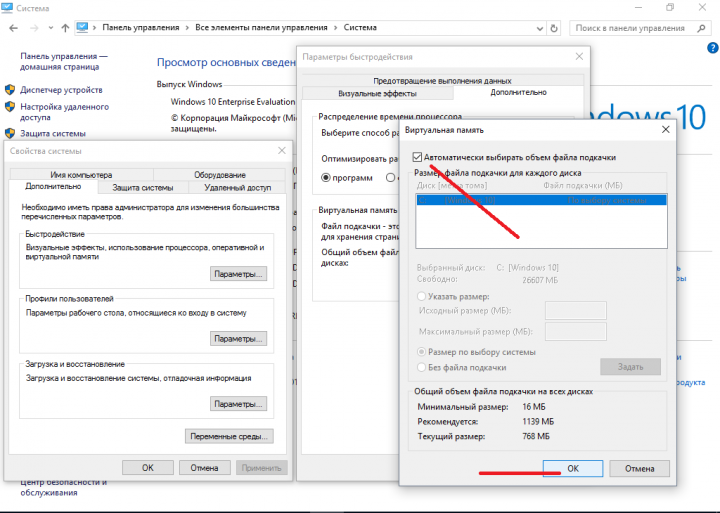This screenshot has width=720, height=513.
Task: Open Help via blue question mark icon
Action: coord(713,47)
